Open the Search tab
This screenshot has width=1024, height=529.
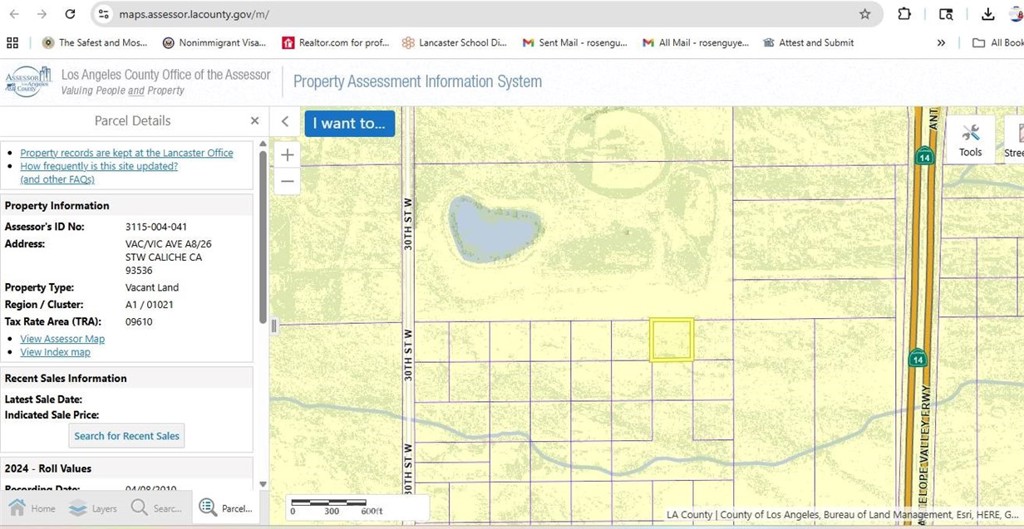(156, 508)
